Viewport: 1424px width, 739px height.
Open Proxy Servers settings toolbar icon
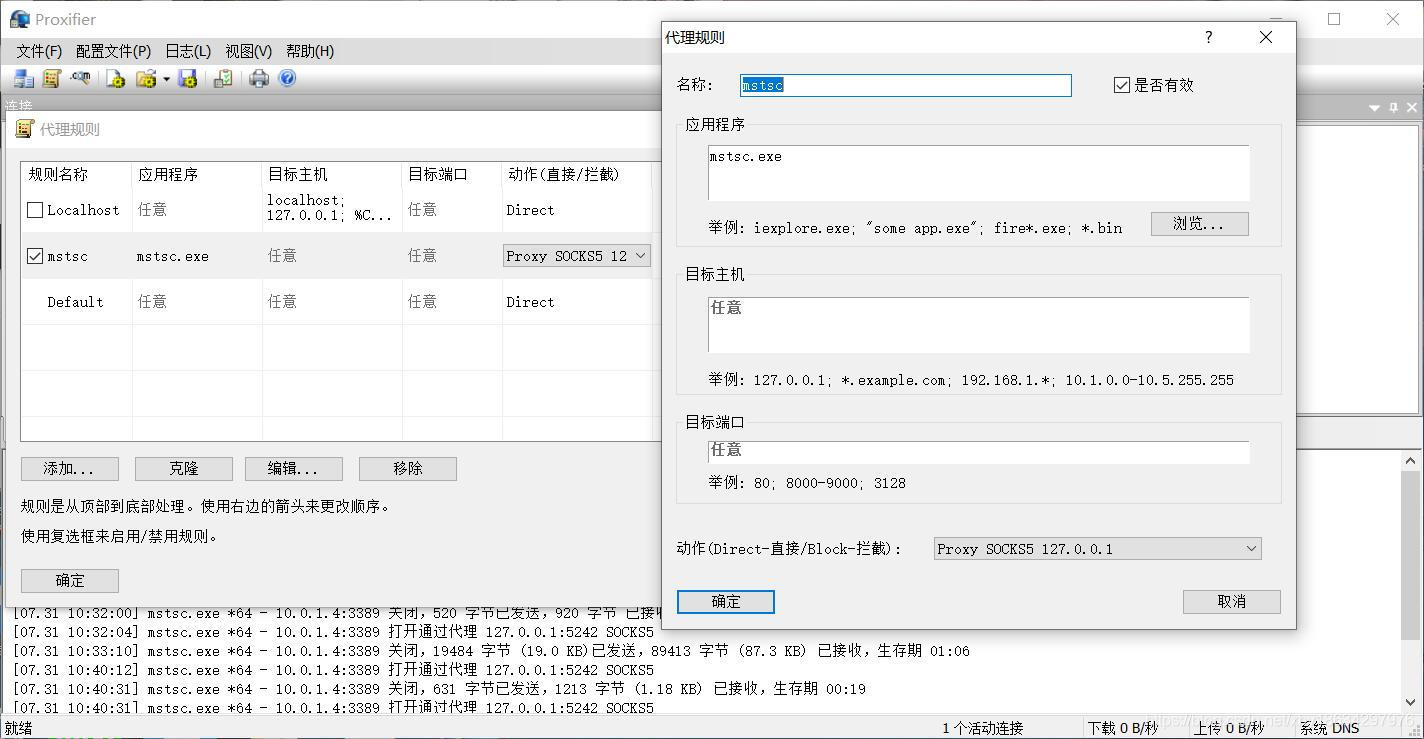point(24,78)
